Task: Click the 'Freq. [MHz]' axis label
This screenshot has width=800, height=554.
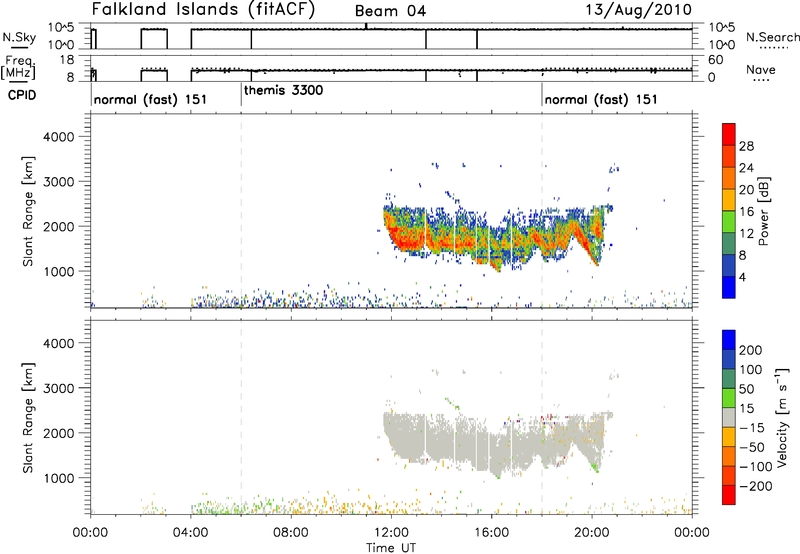Action: (x=19, y=67)
